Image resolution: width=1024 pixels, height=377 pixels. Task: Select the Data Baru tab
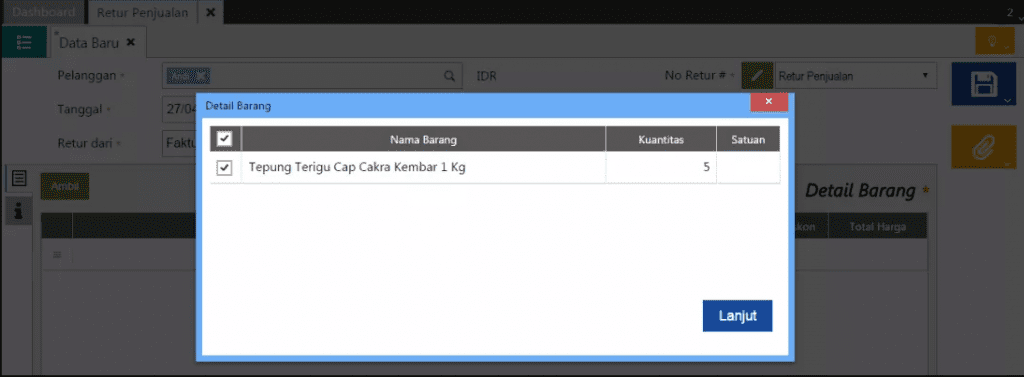click(89, 42)
